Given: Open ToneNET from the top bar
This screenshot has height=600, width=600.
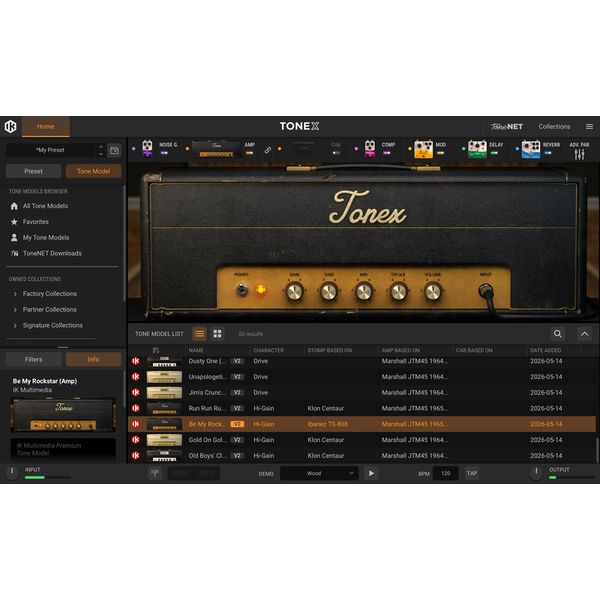Looking at the screenshot, I should 507,127.
